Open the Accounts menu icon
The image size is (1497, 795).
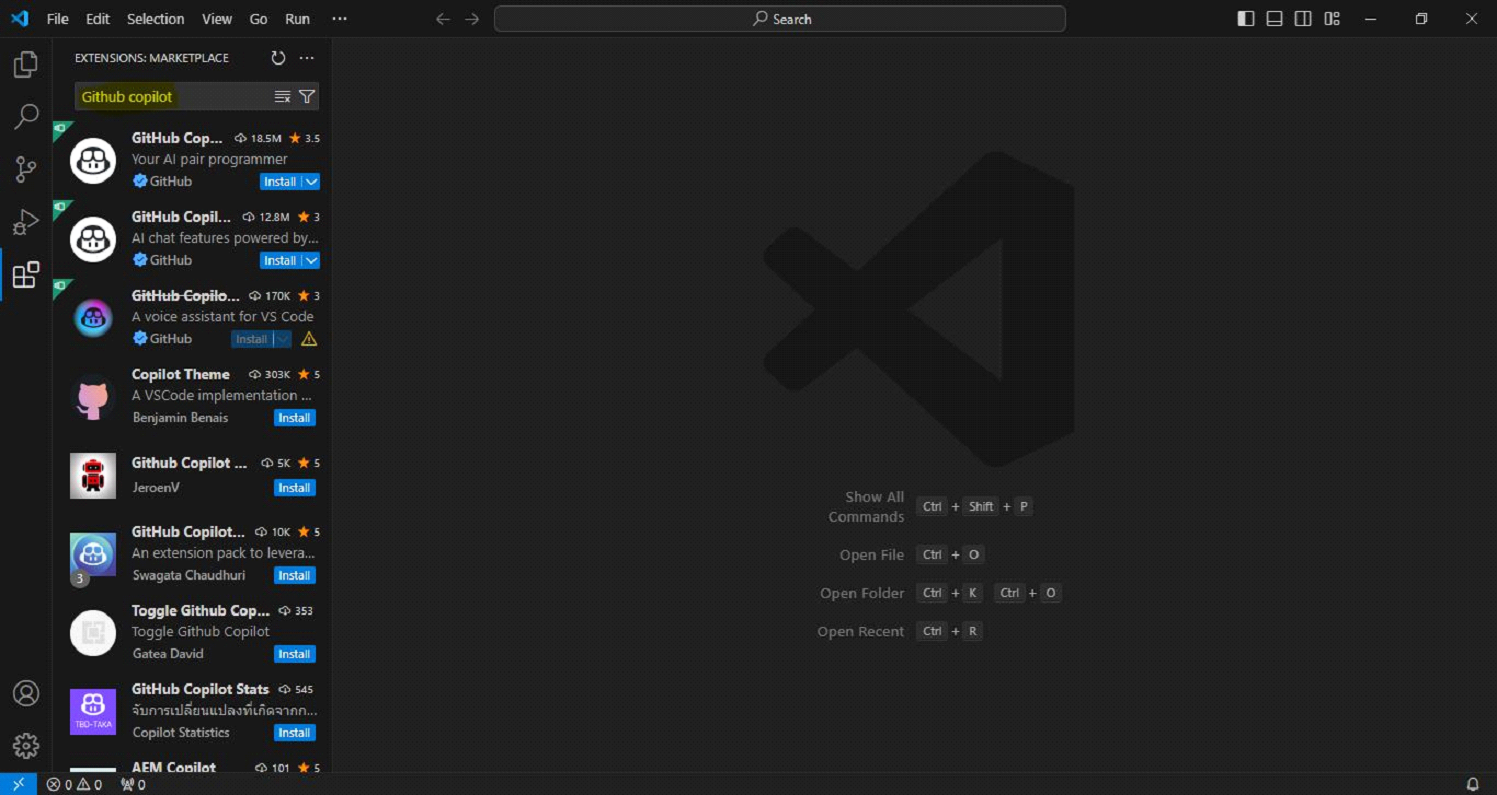[x=26, y=693]
